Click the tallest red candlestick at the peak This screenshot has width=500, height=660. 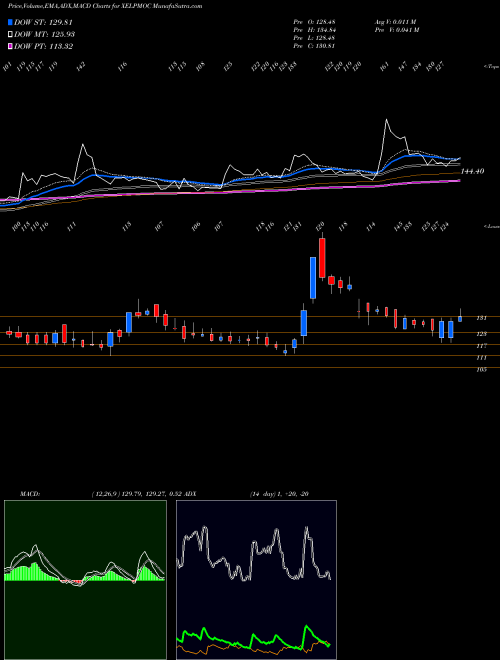point(322,258)
